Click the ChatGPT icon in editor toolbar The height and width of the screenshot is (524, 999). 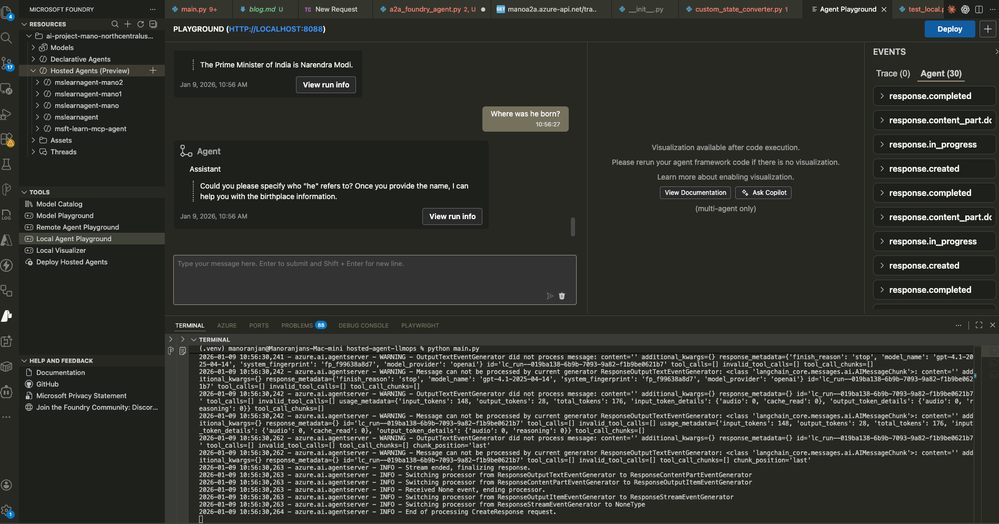tap(965, 10)
